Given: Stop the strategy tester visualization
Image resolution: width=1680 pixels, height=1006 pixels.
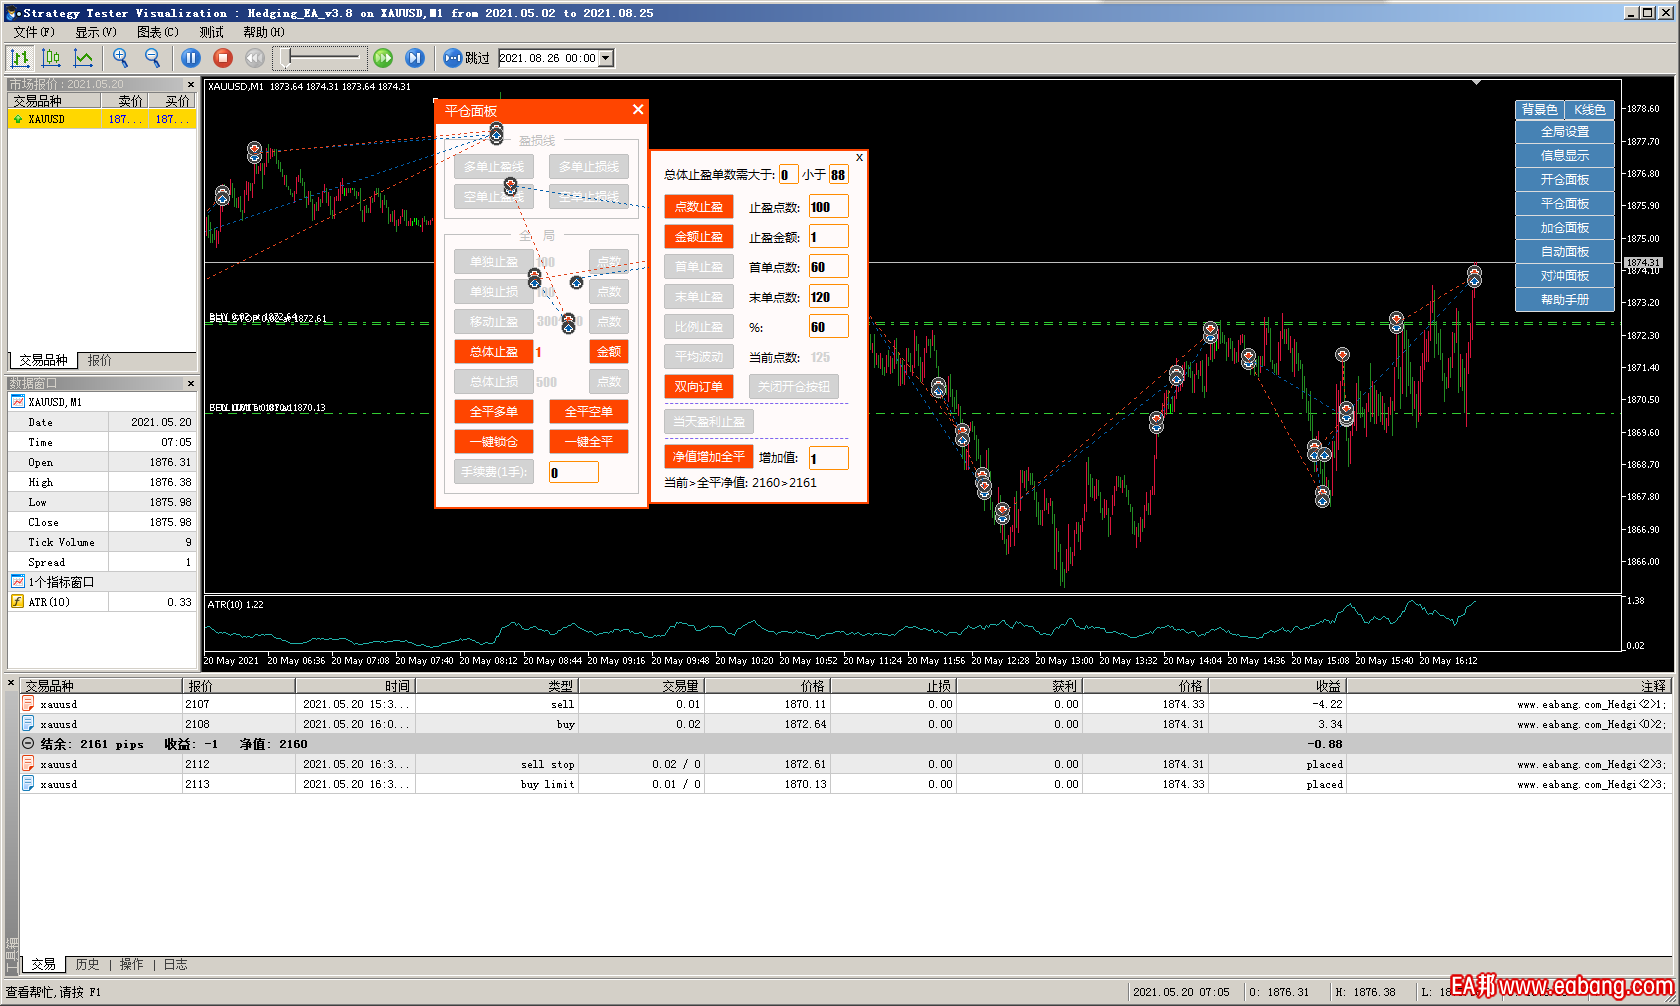Looking at the screenshot, I should 223,58.
